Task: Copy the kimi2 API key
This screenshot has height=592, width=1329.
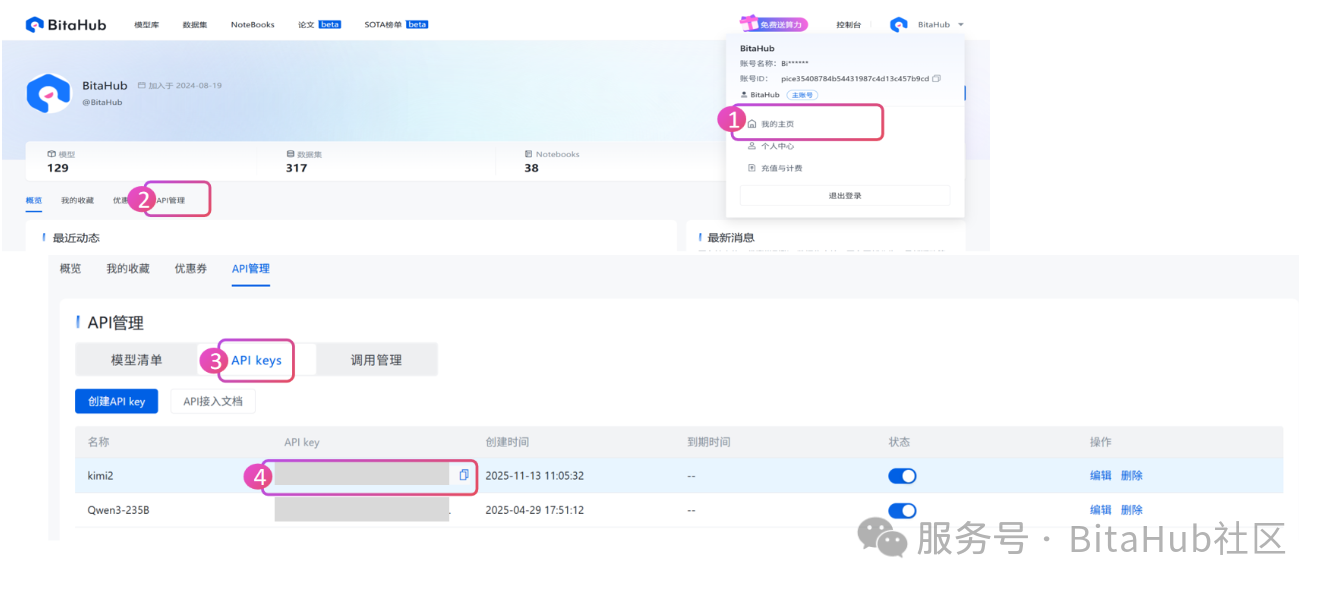Action: pyautogui.click(x=464, y=475)
